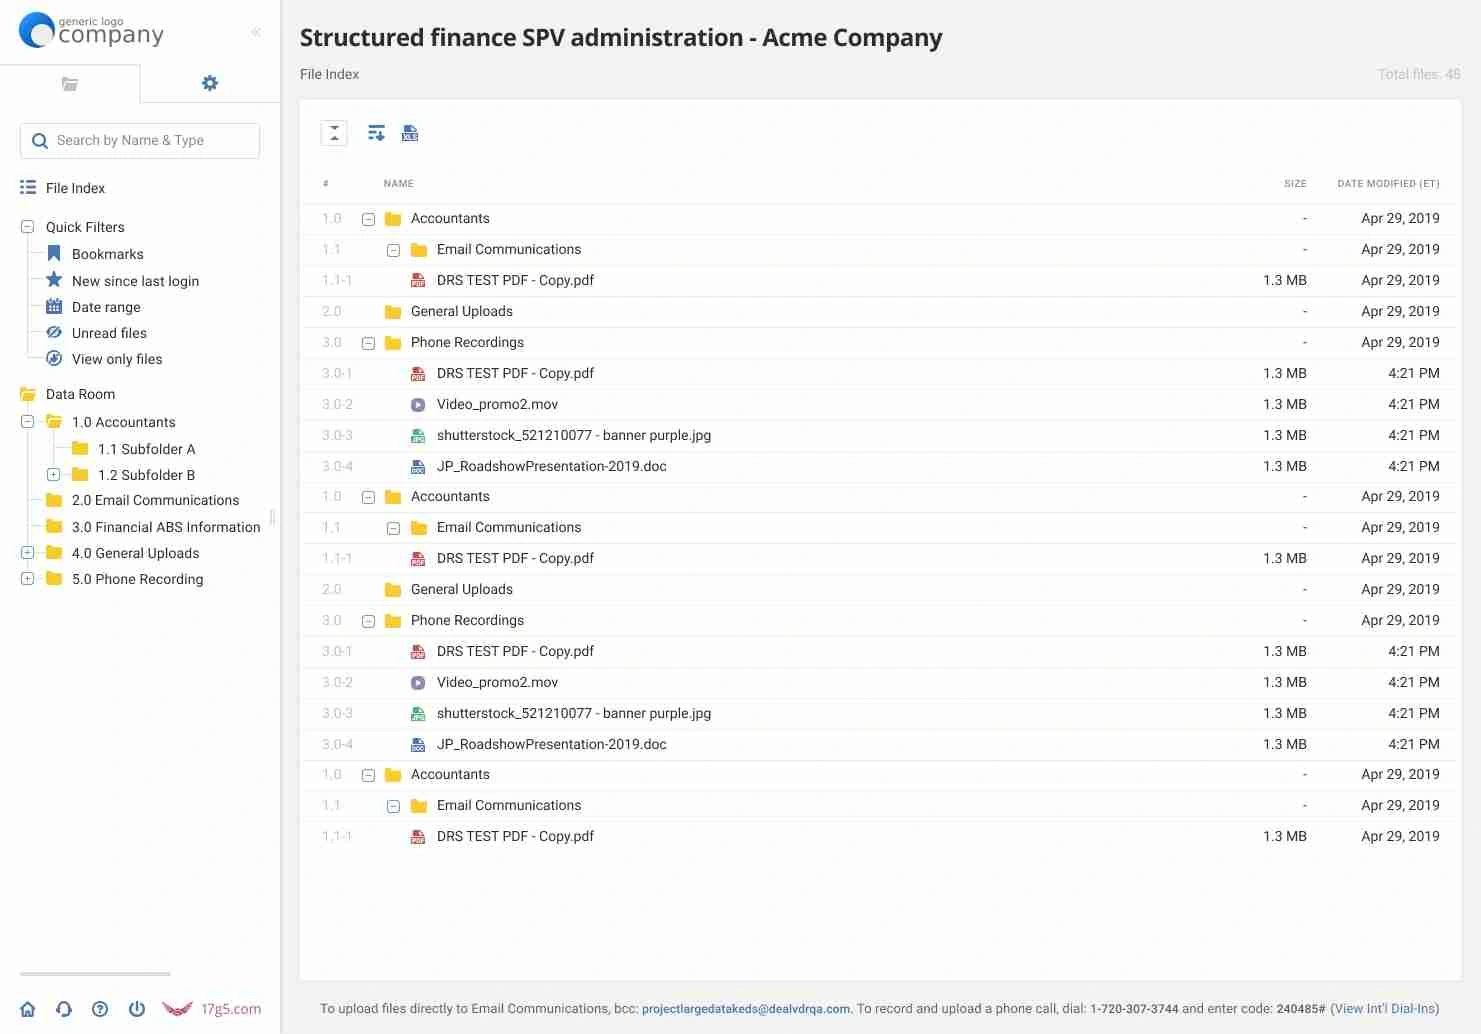This screenshot has height=1034, width=1481.
Task: Switch to the folder tab in sidebar
Action: [x=70, y=84]
